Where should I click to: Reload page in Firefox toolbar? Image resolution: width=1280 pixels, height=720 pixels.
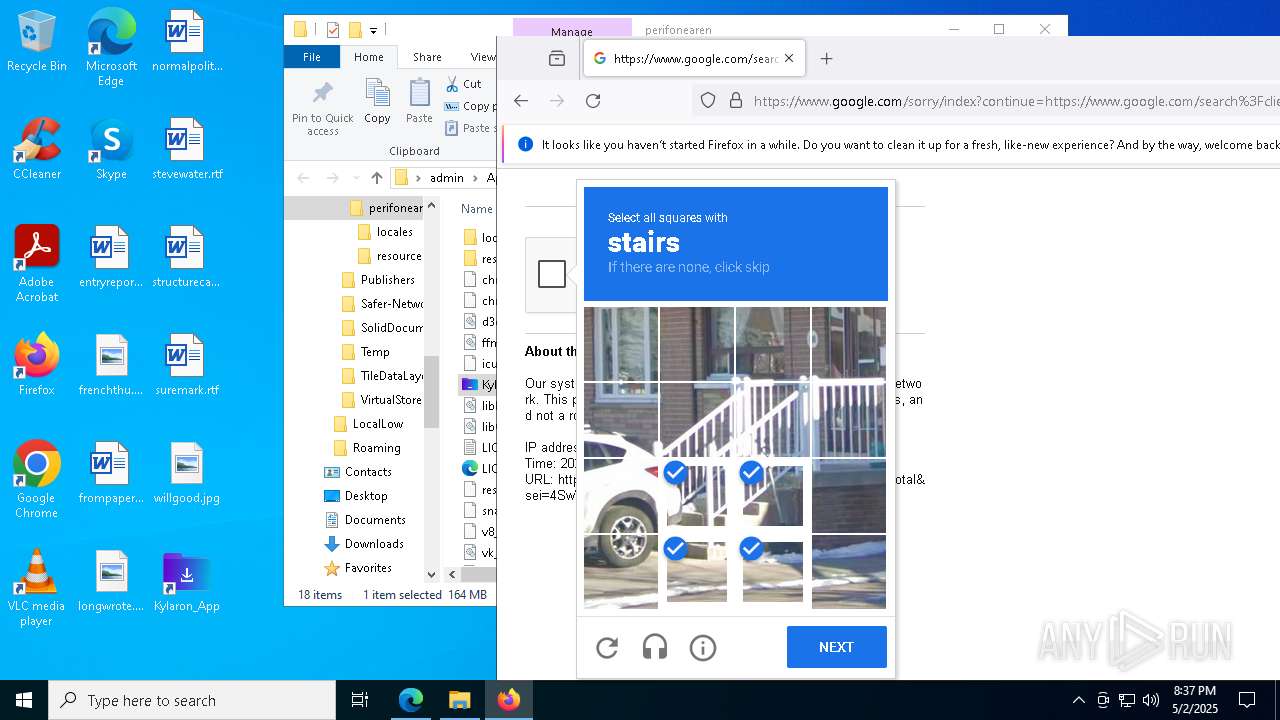pos(593,100)
